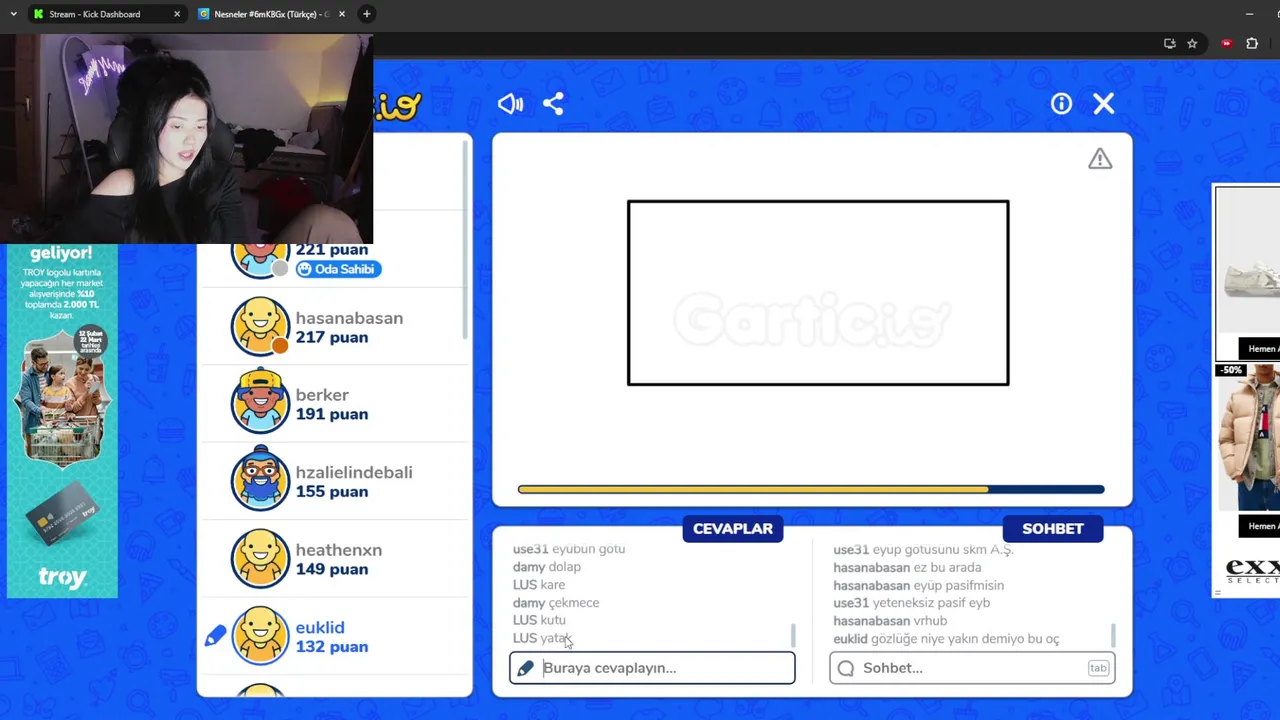
Task: Click the '217 puan' score text
Action: pos(332,337)
